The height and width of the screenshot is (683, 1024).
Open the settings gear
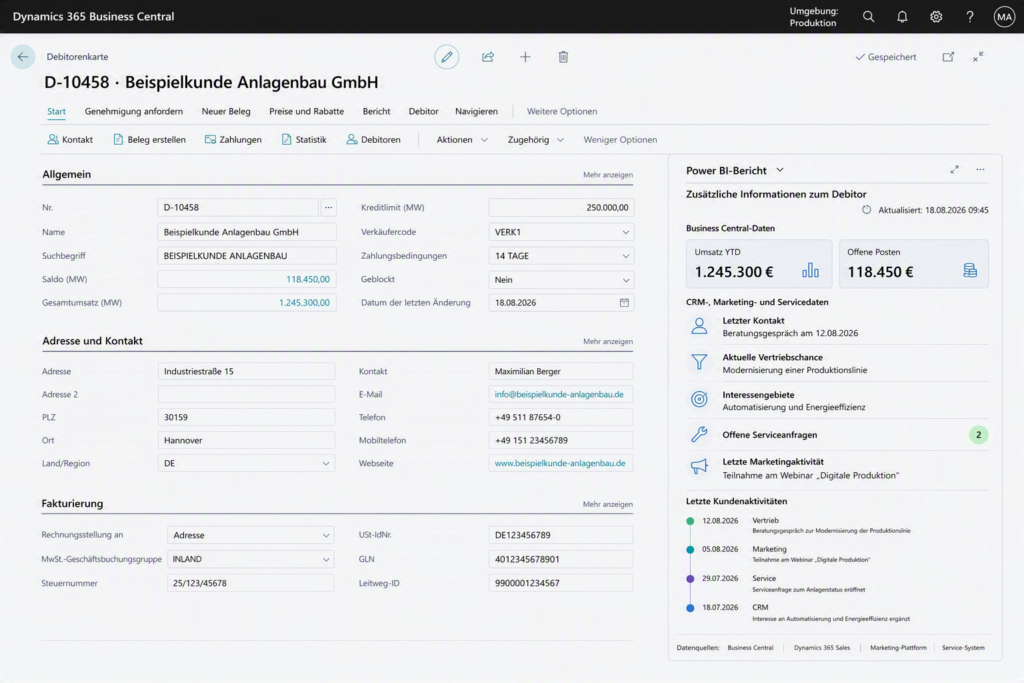(936, 16)
